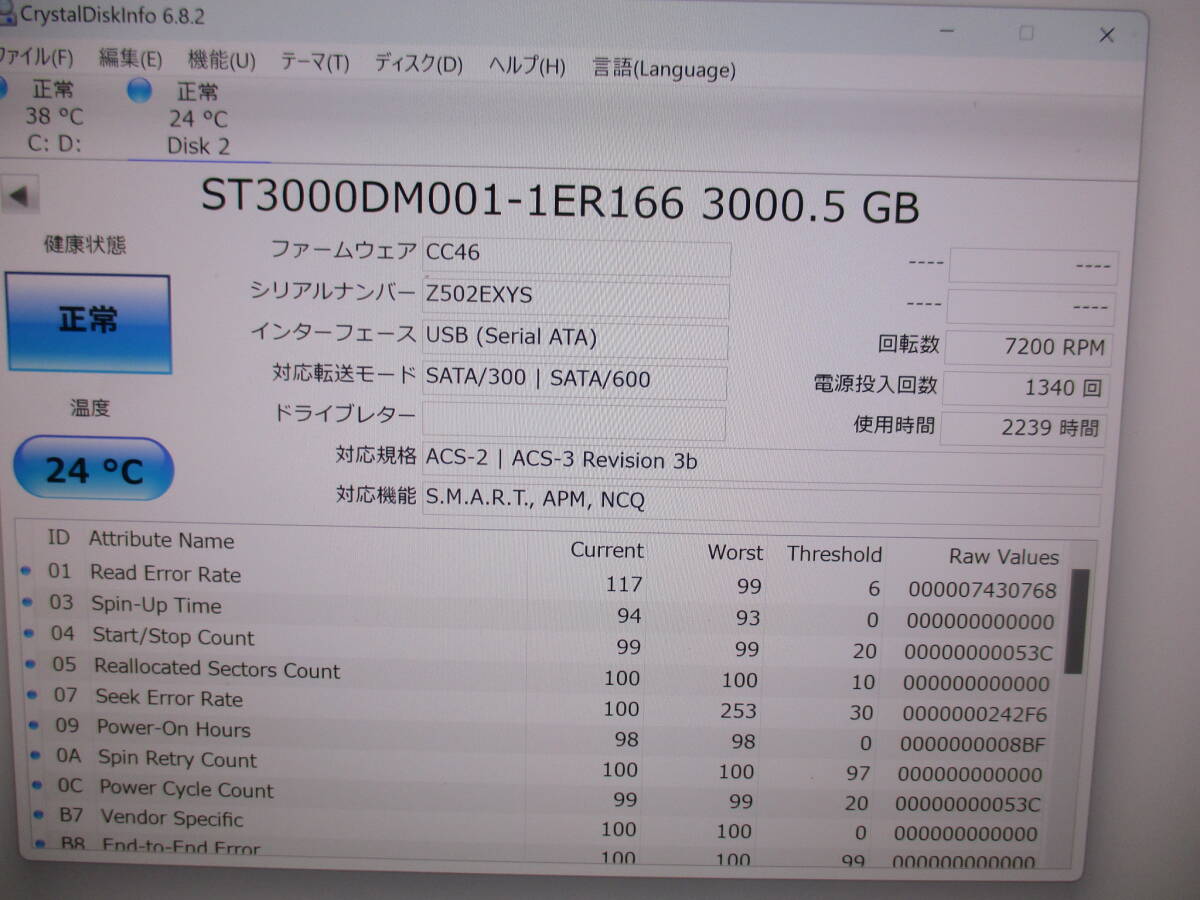Click the transfer mode field SATA/300 | SATA/600
Image resolution: width=1200 pixels, height=900 pixels.
point(574,381)
